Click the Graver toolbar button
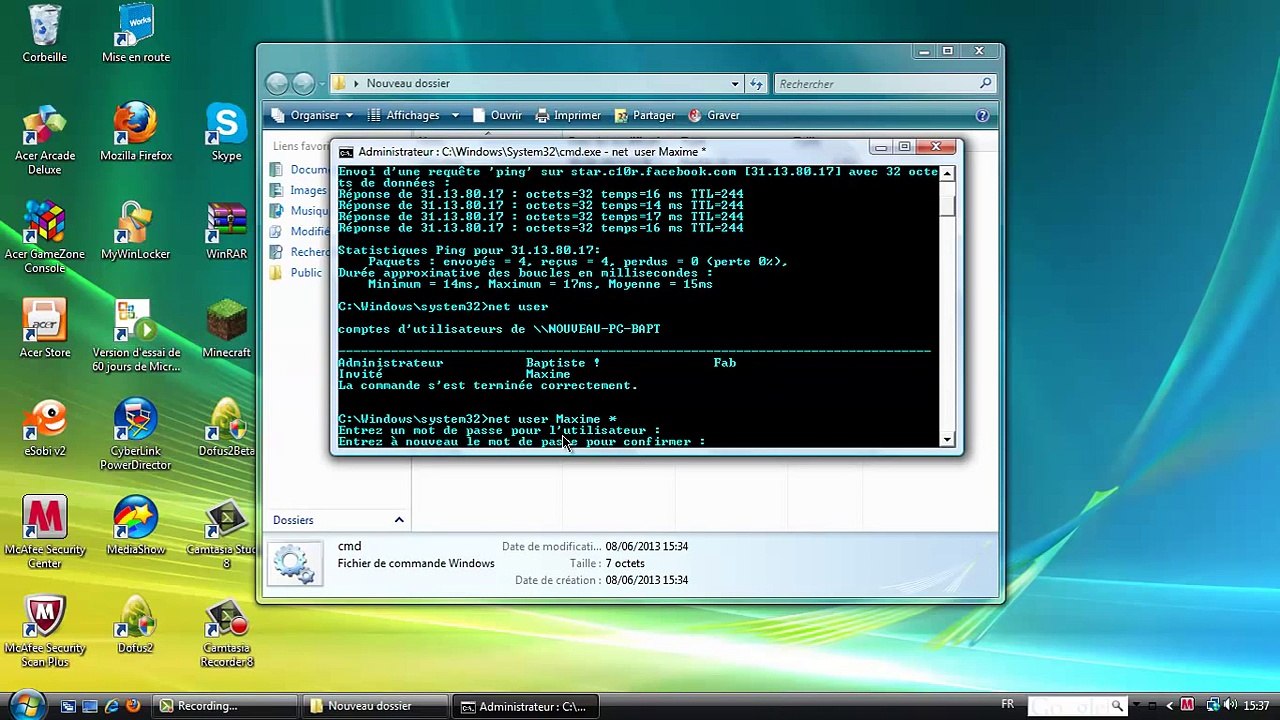The image size is (1280, 720). pyautogui.click(x=714, y=116)
